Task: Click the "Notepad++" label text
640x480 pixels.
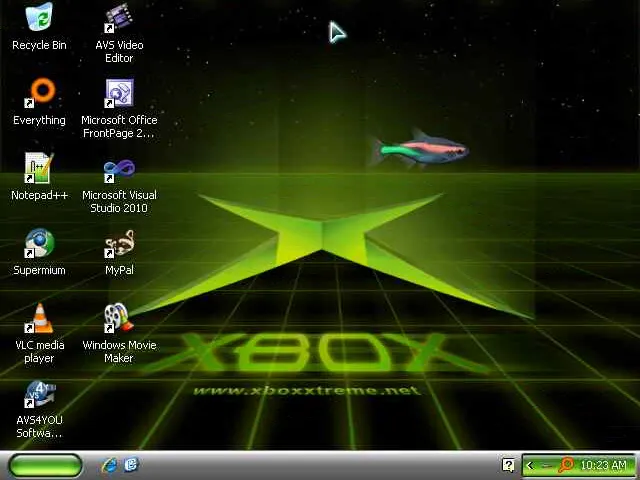Action: coord(39,195)
